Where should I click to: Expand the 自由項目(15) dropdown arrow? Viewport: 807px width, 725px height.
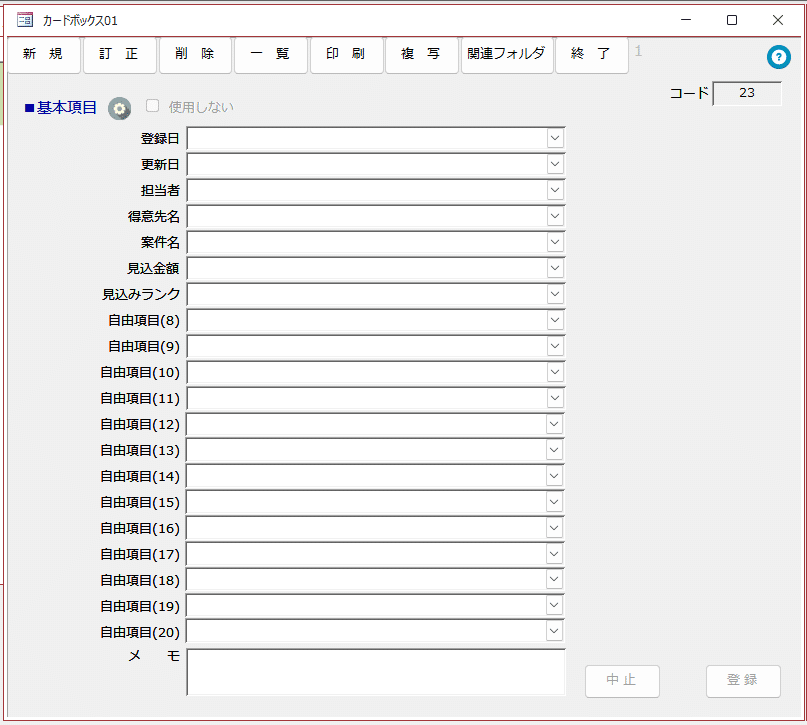tap(554, 502)
